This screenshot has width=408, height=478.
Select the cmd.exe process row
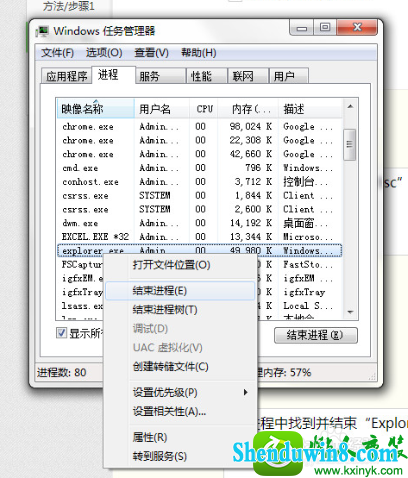(200, 168)
